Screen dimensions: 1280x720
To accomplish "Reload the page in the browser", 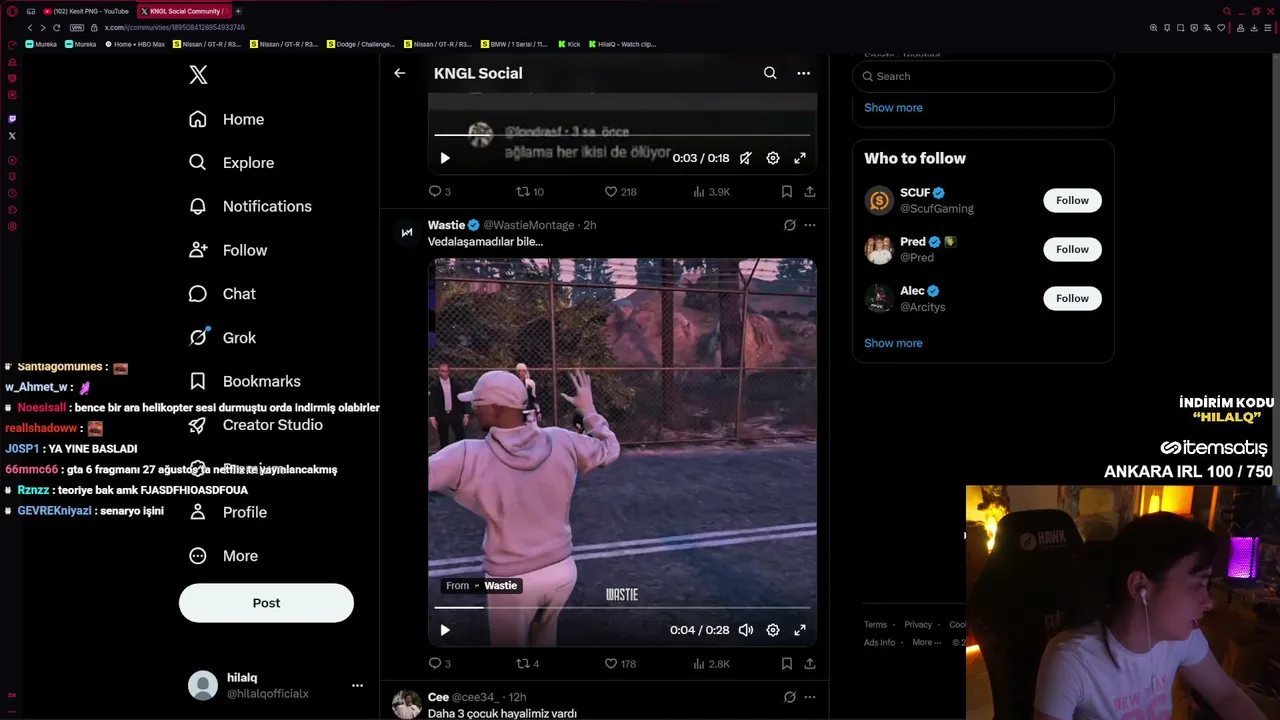I will pos(56,28).
